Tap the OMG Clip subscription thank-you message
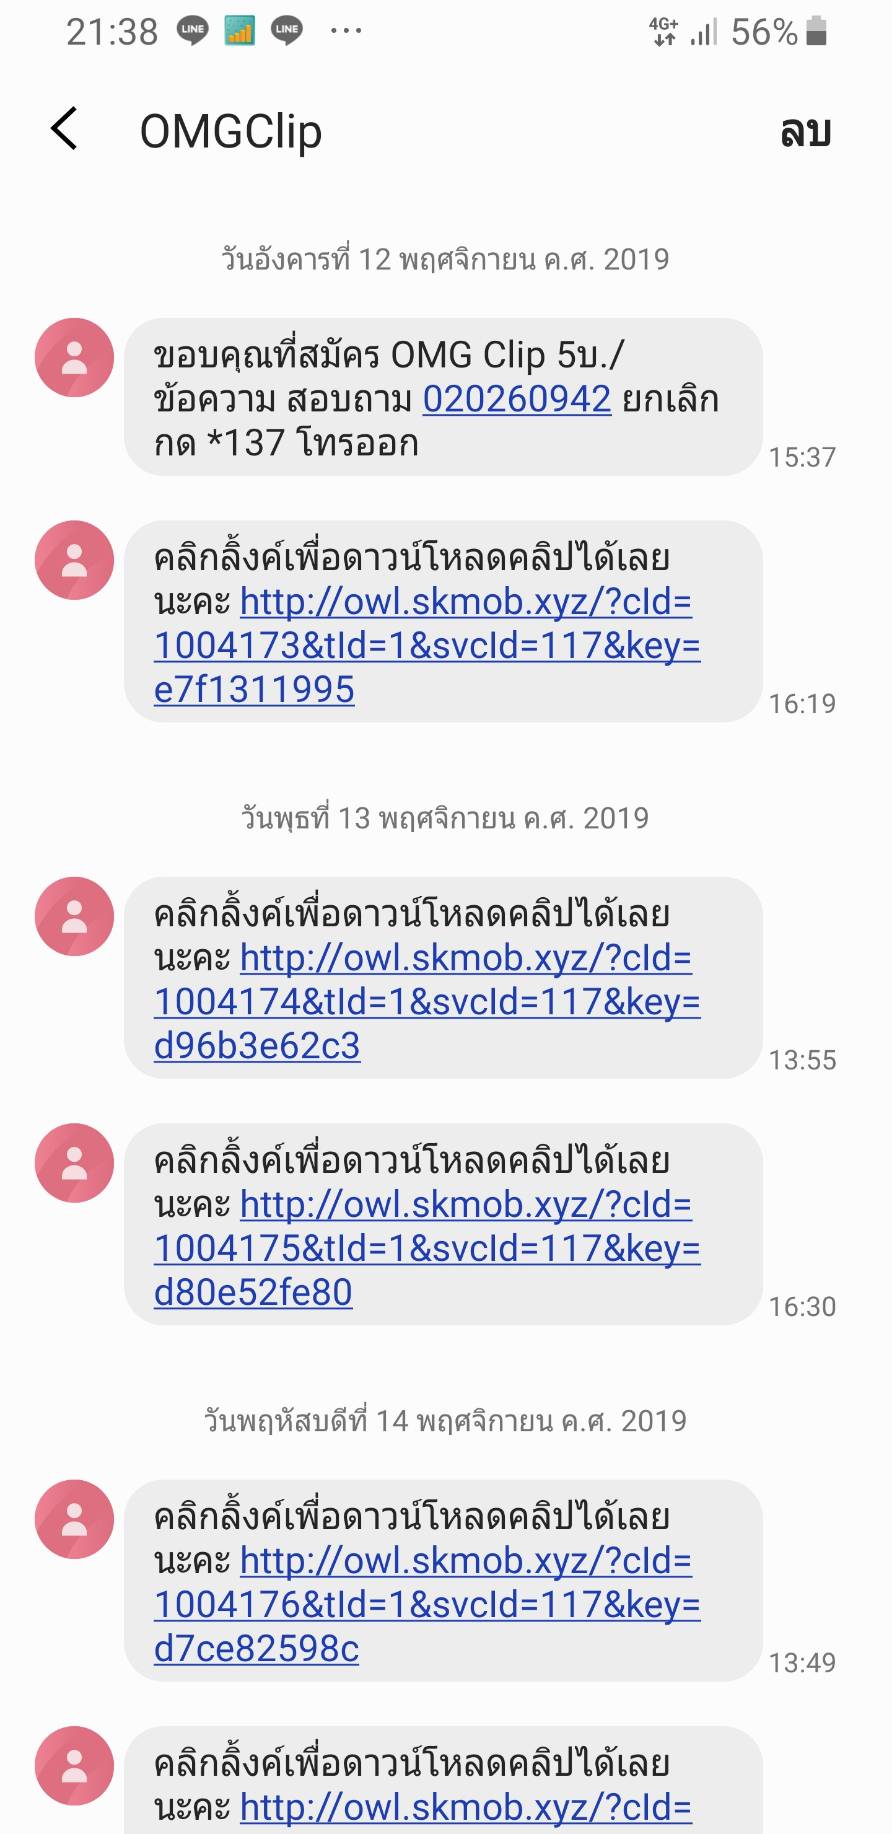The height and width of the screenshot is (1834, 892). tap(442, 398)
